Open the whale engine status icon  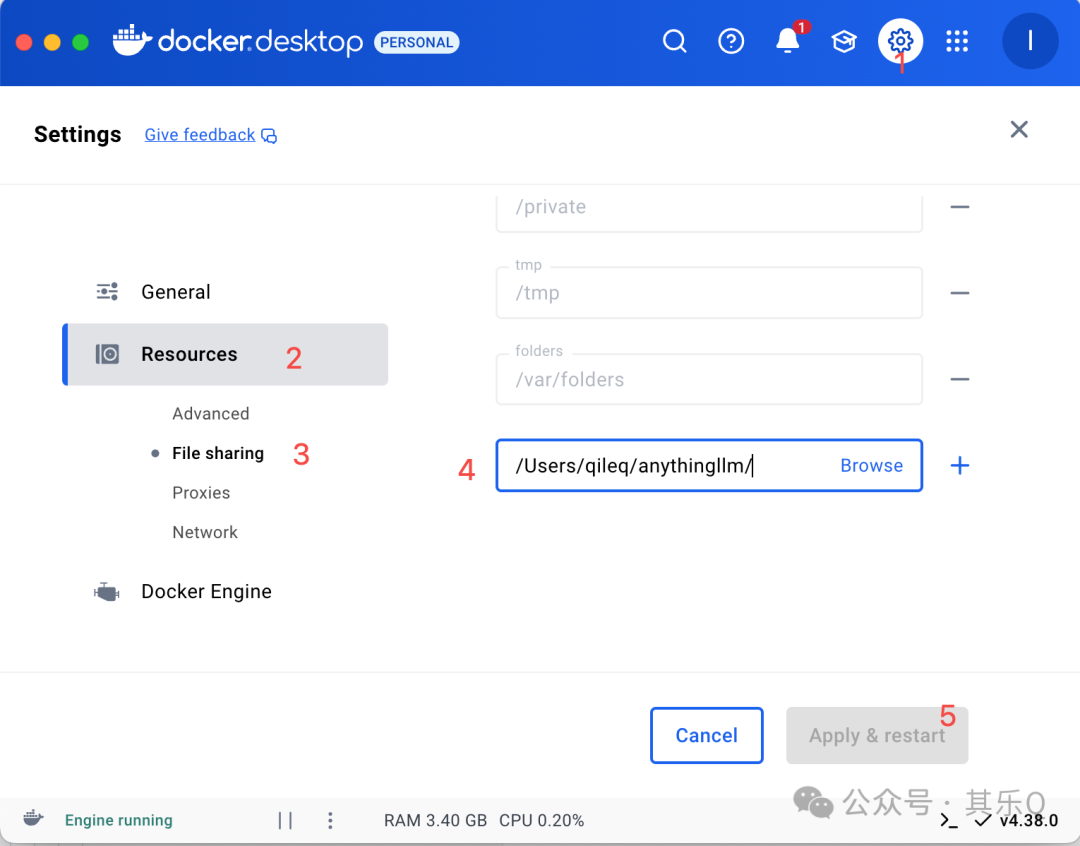[32, 818]
